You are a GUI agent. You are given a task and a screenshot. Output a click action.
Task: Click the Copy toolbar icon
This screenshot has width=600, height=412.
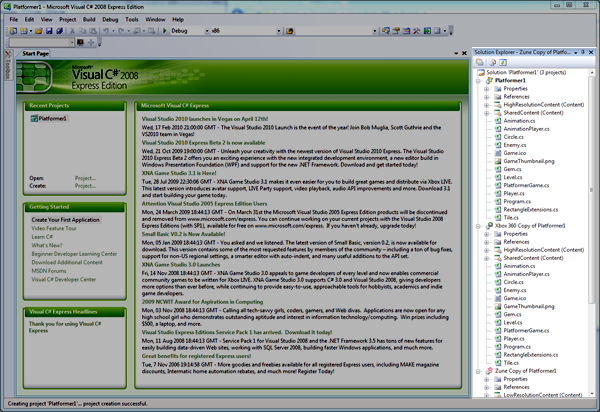(x=82, y=31)
